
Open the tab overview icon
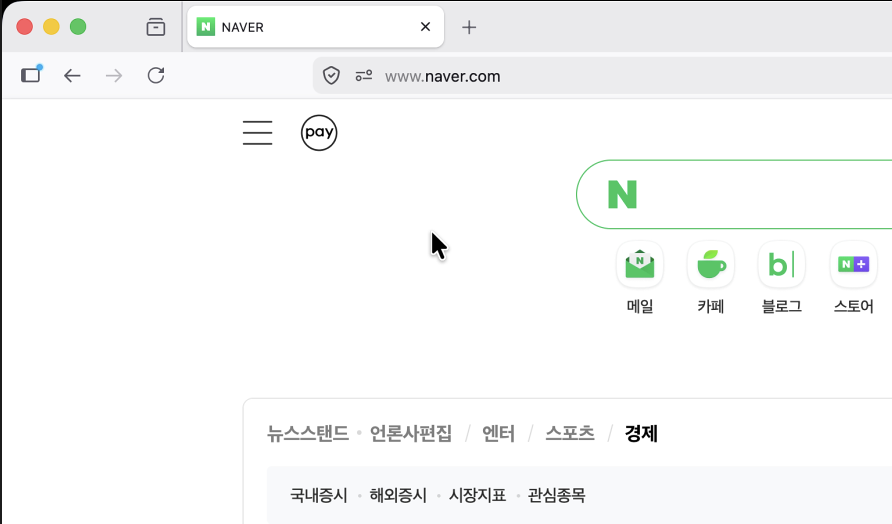tap(155, 27)
